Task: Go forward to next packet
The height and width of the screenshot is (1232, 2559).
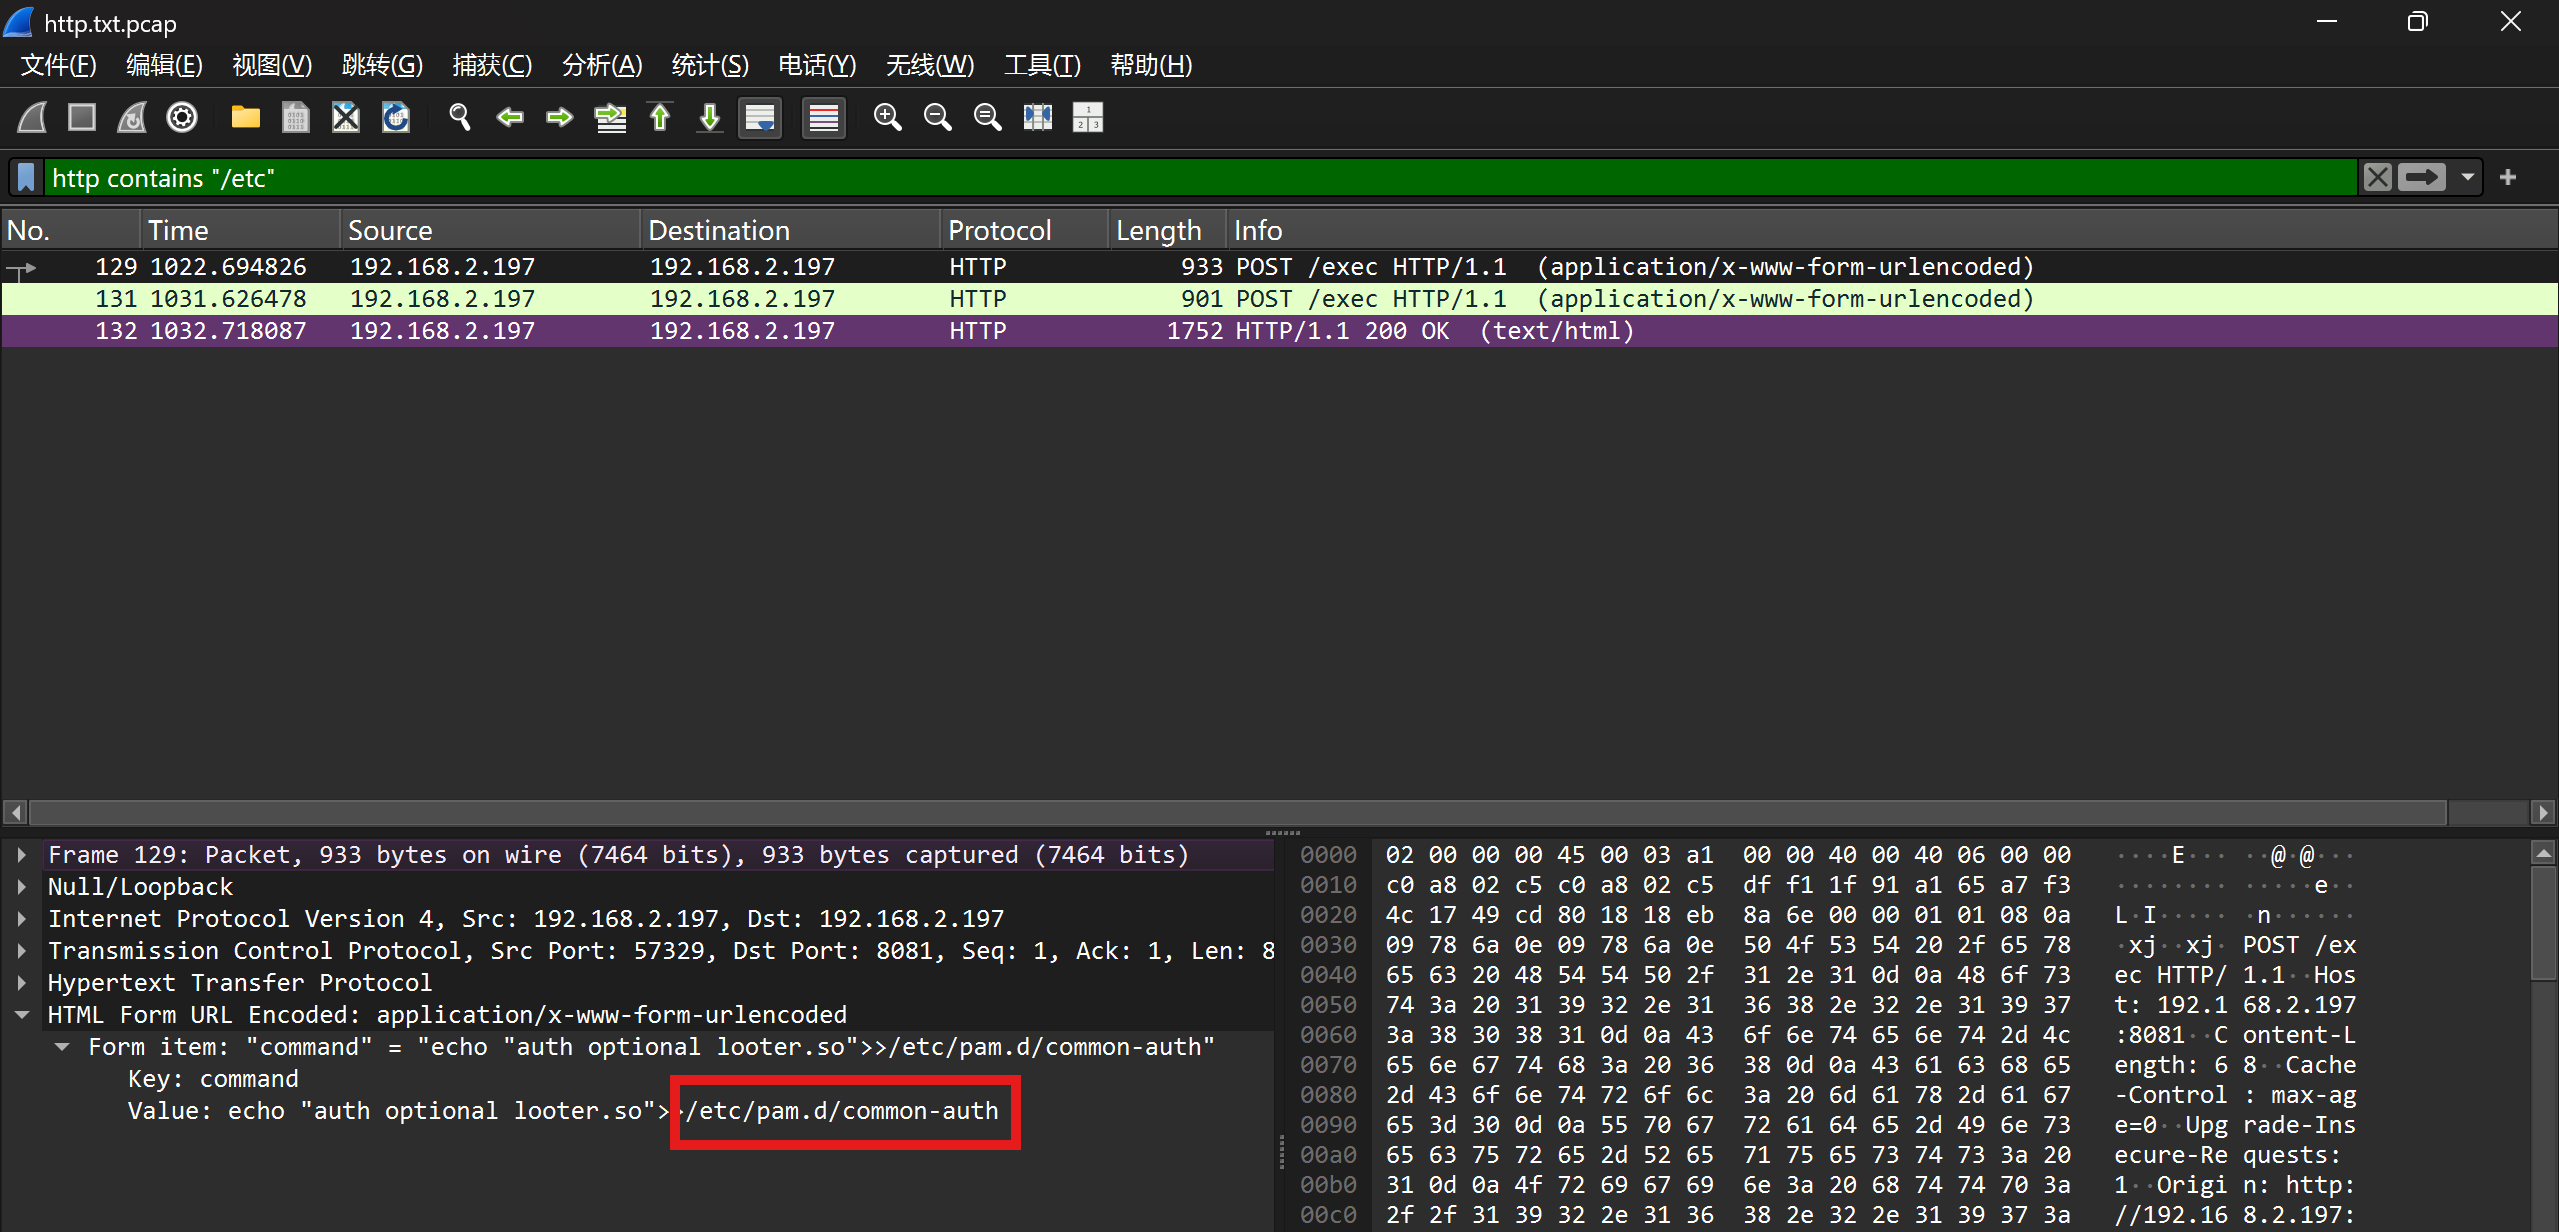Action: point(560,118)
